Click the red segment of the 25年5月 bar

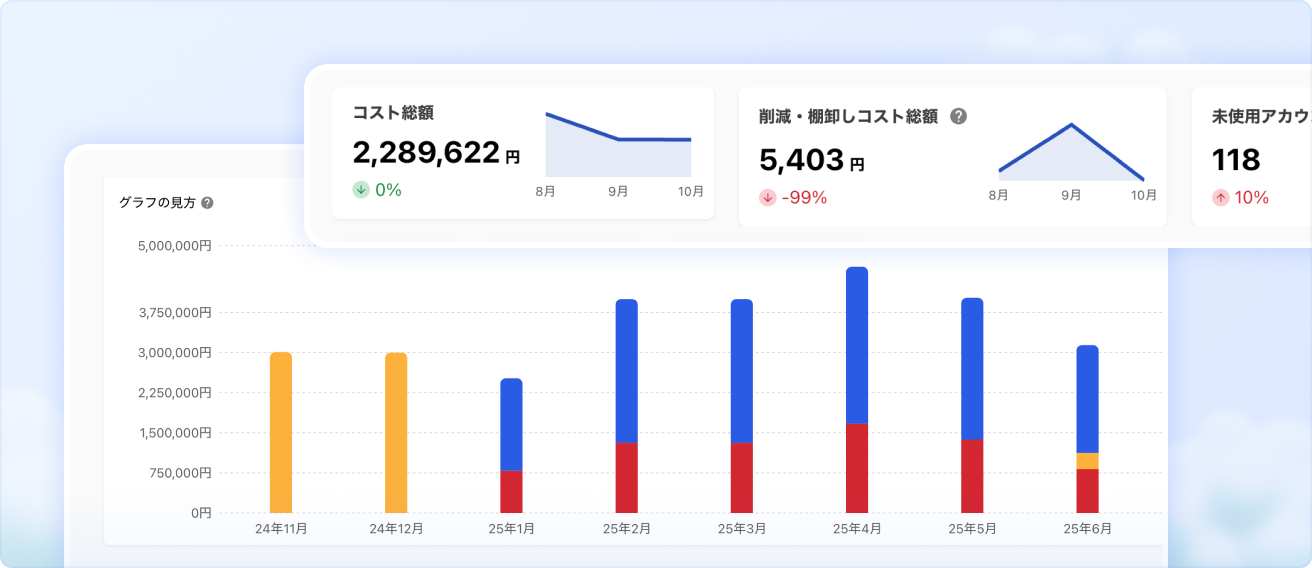pyautogui.click(x=972, y=476)
